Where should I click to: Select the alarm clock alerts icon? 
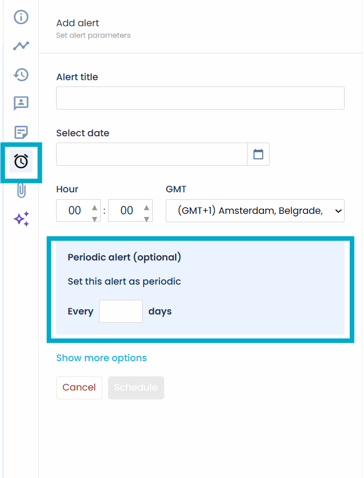click(x=21, y=162)
